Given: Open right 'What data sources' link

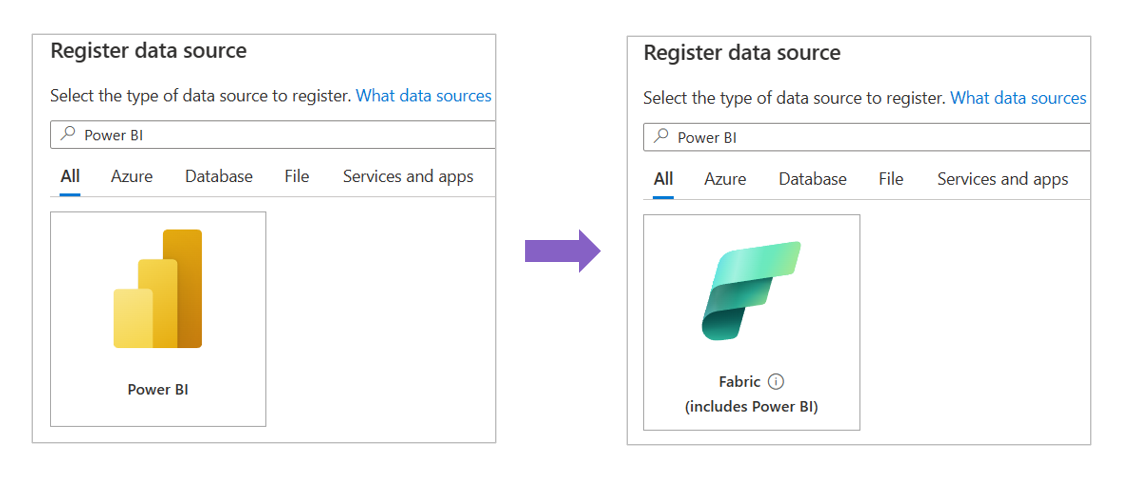Looking at the screenshot, I should pyautogui.click(x=1018, y=98).
